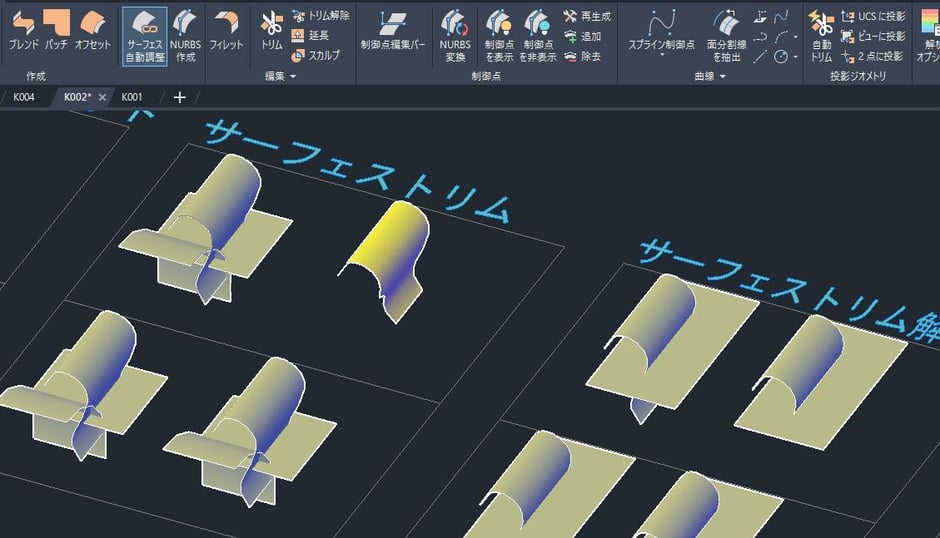Open 制御点編集バー (CV edit bar) tool
Viewport: 940px width, 538px height.
click(393, 29)
